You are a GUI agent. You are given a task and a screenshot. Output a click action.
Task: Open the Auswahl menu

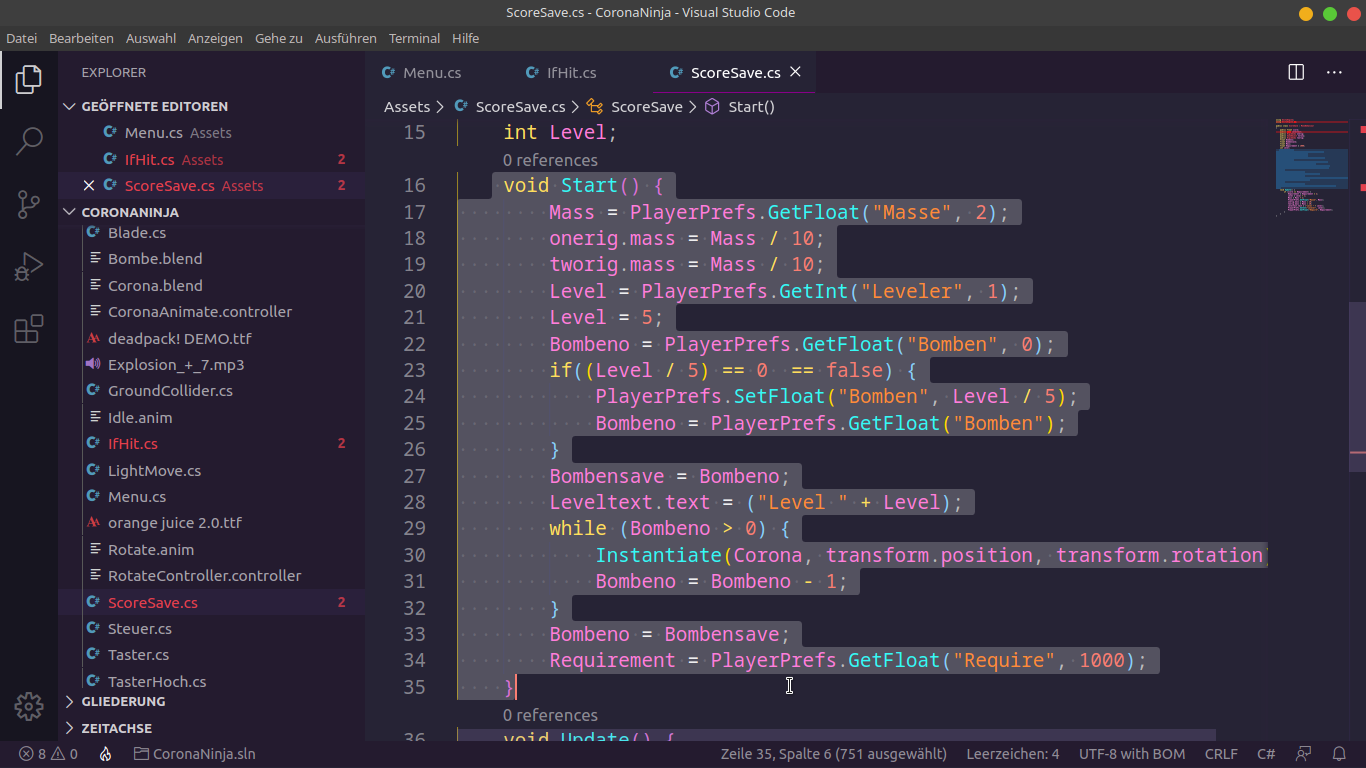pyautogui.click(x=151, y=38)
